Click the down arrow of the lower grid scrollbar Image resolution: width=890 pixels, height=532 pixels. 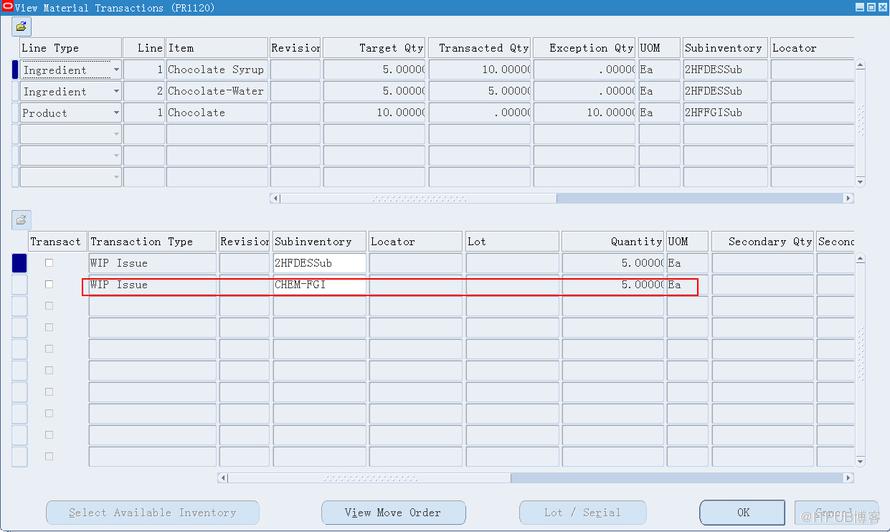[860, 461]
